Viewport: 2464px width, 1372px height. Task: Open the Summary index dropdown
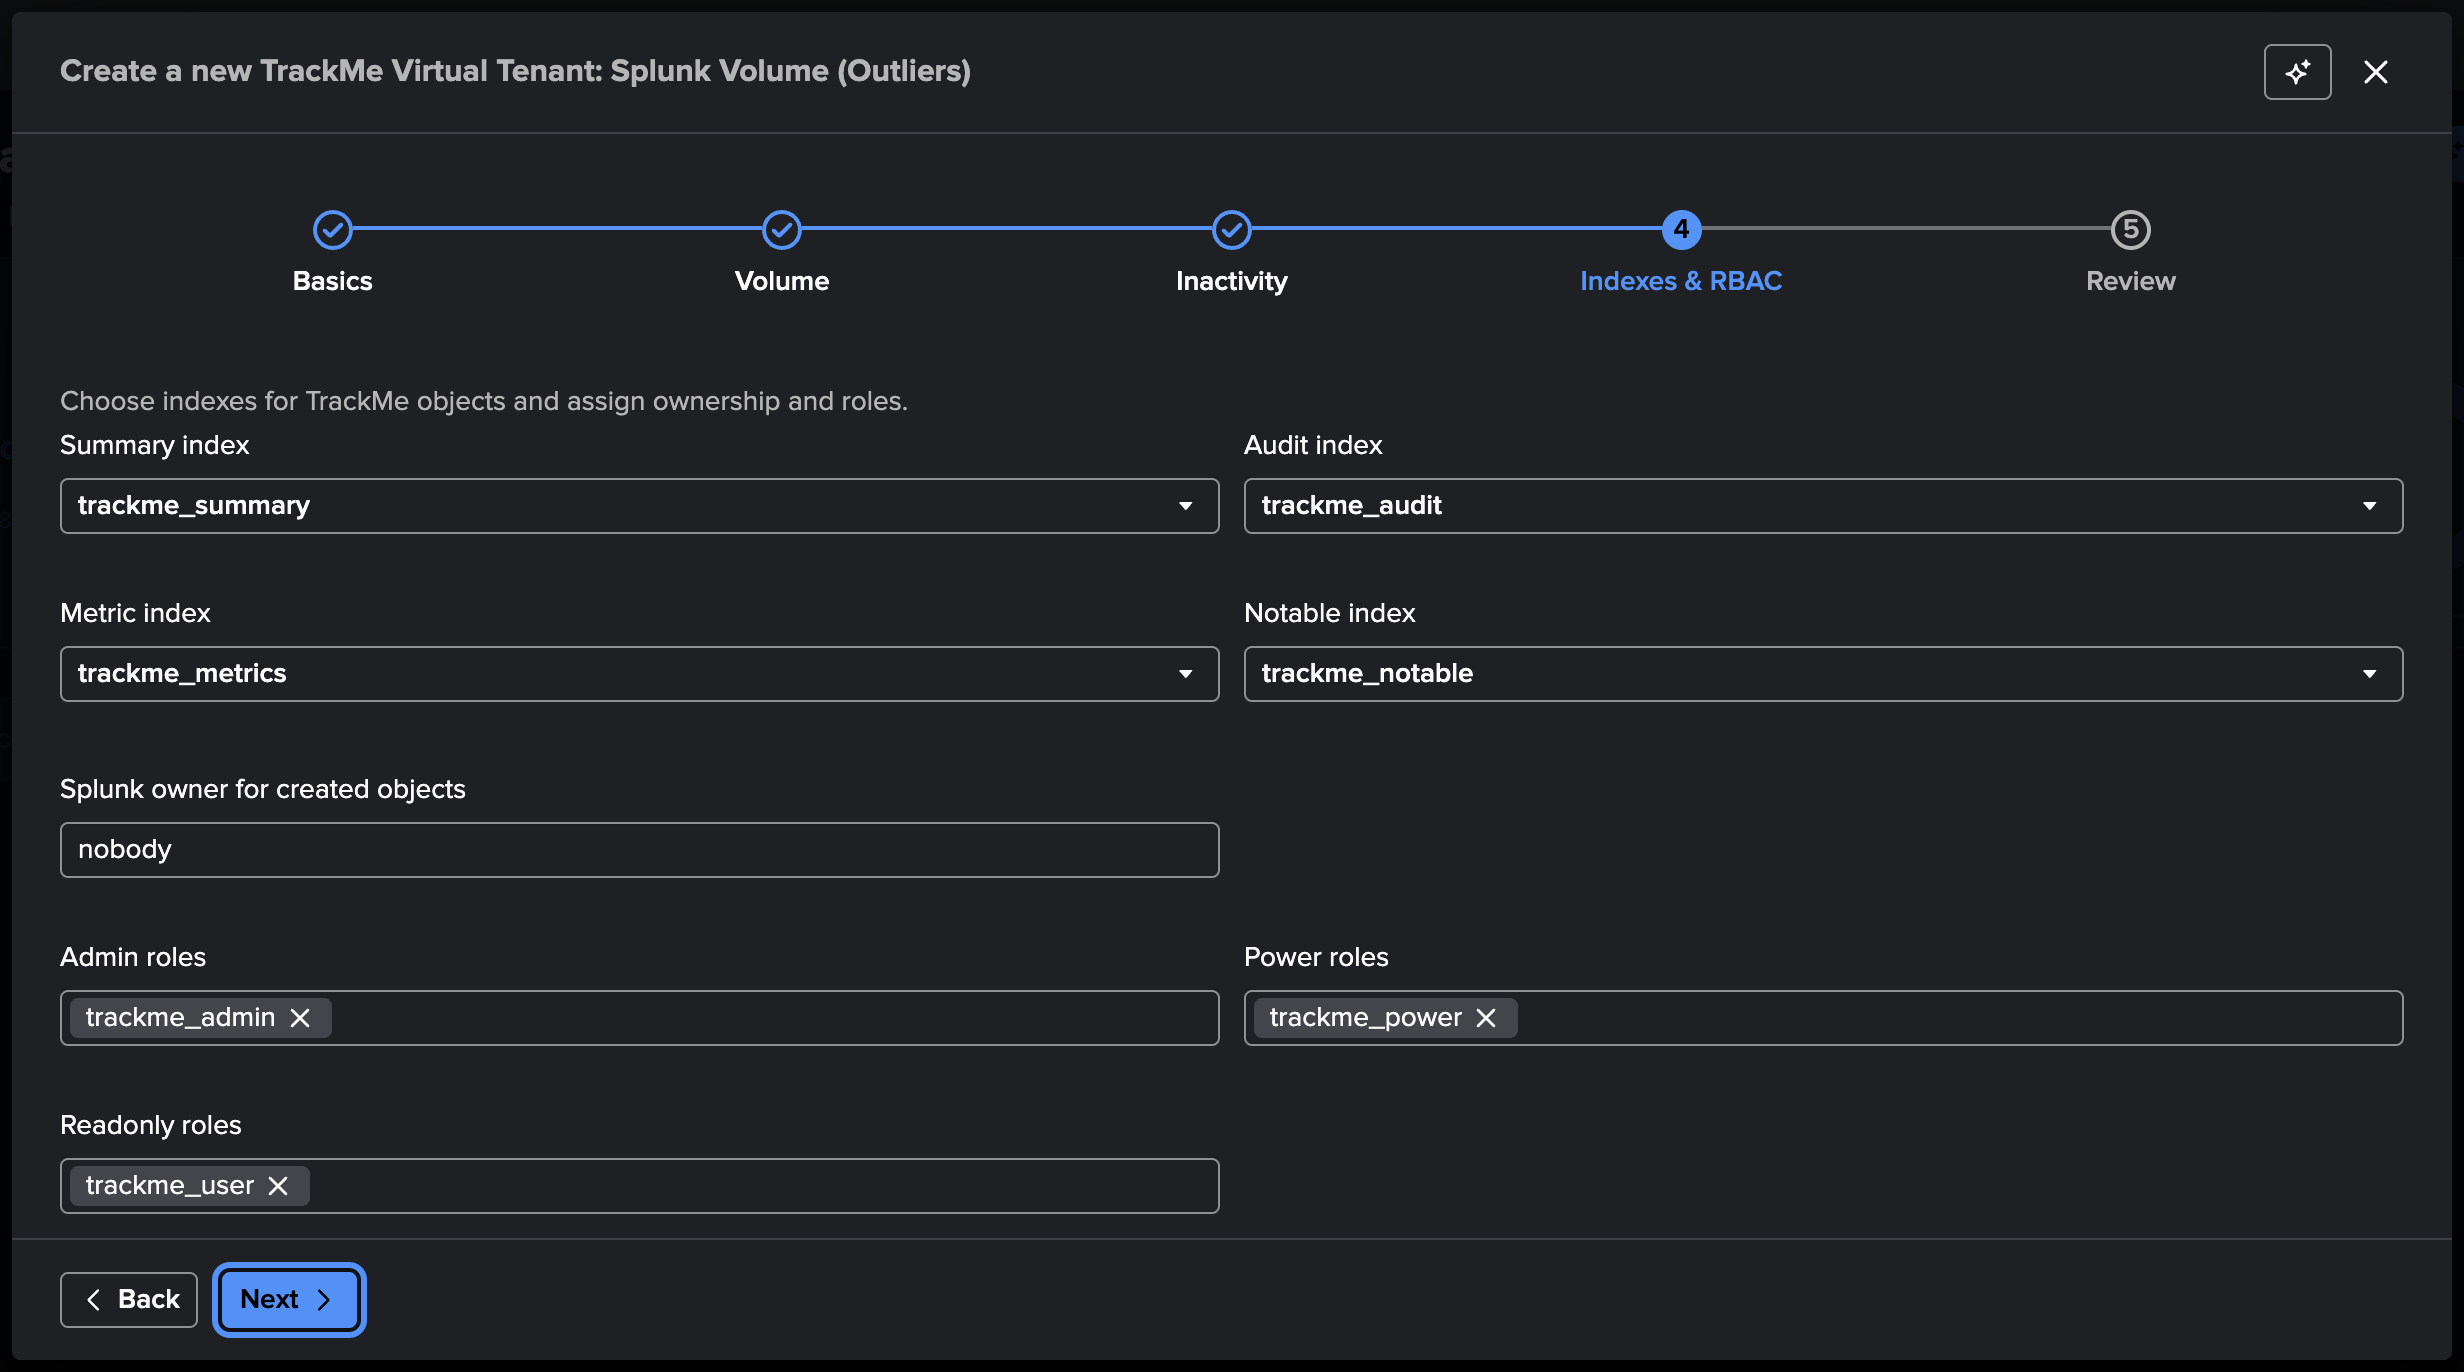coord(640,506)
